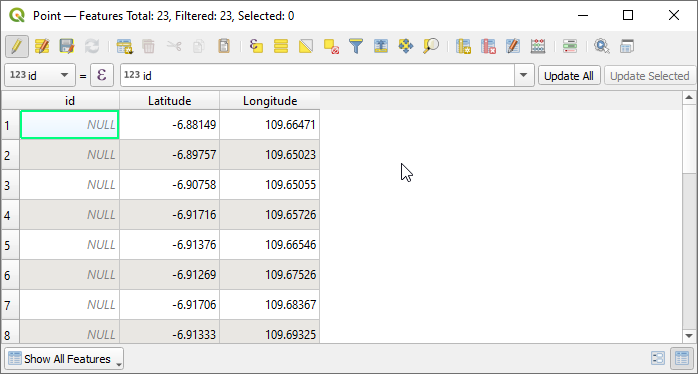
Task: Open actions magnifier-gear icon
Action: (x=602, y=46)
